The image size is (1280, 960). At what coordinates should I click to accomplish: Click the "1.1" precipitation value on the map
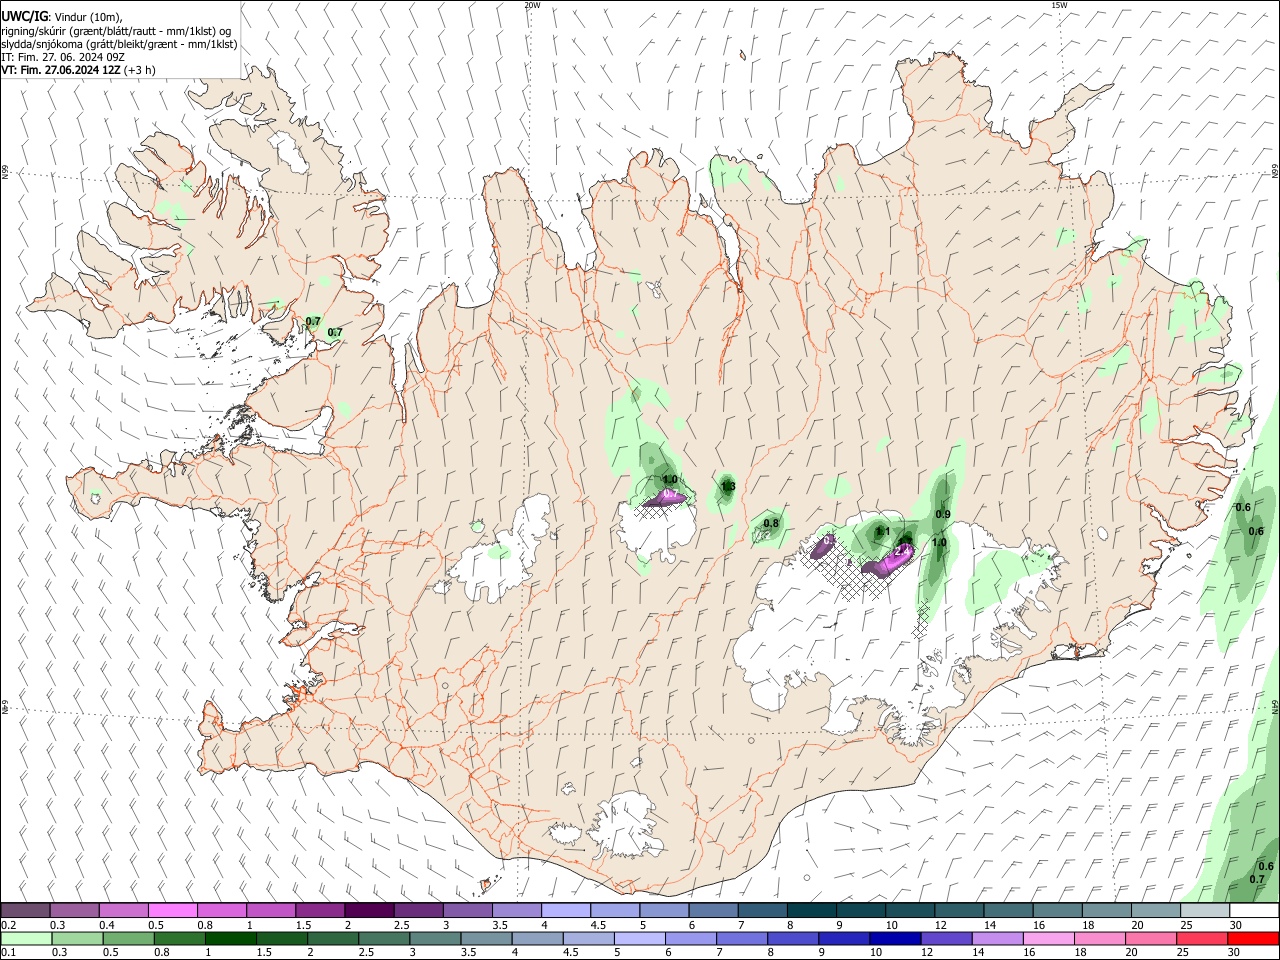tap(882, 531)
